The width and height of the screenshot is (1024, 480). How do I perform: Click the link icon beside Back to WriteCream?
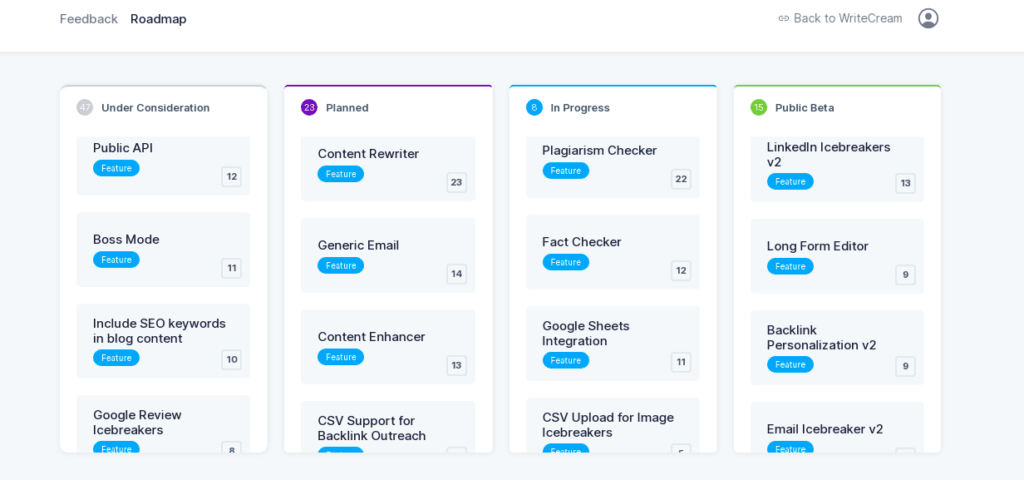784,18
